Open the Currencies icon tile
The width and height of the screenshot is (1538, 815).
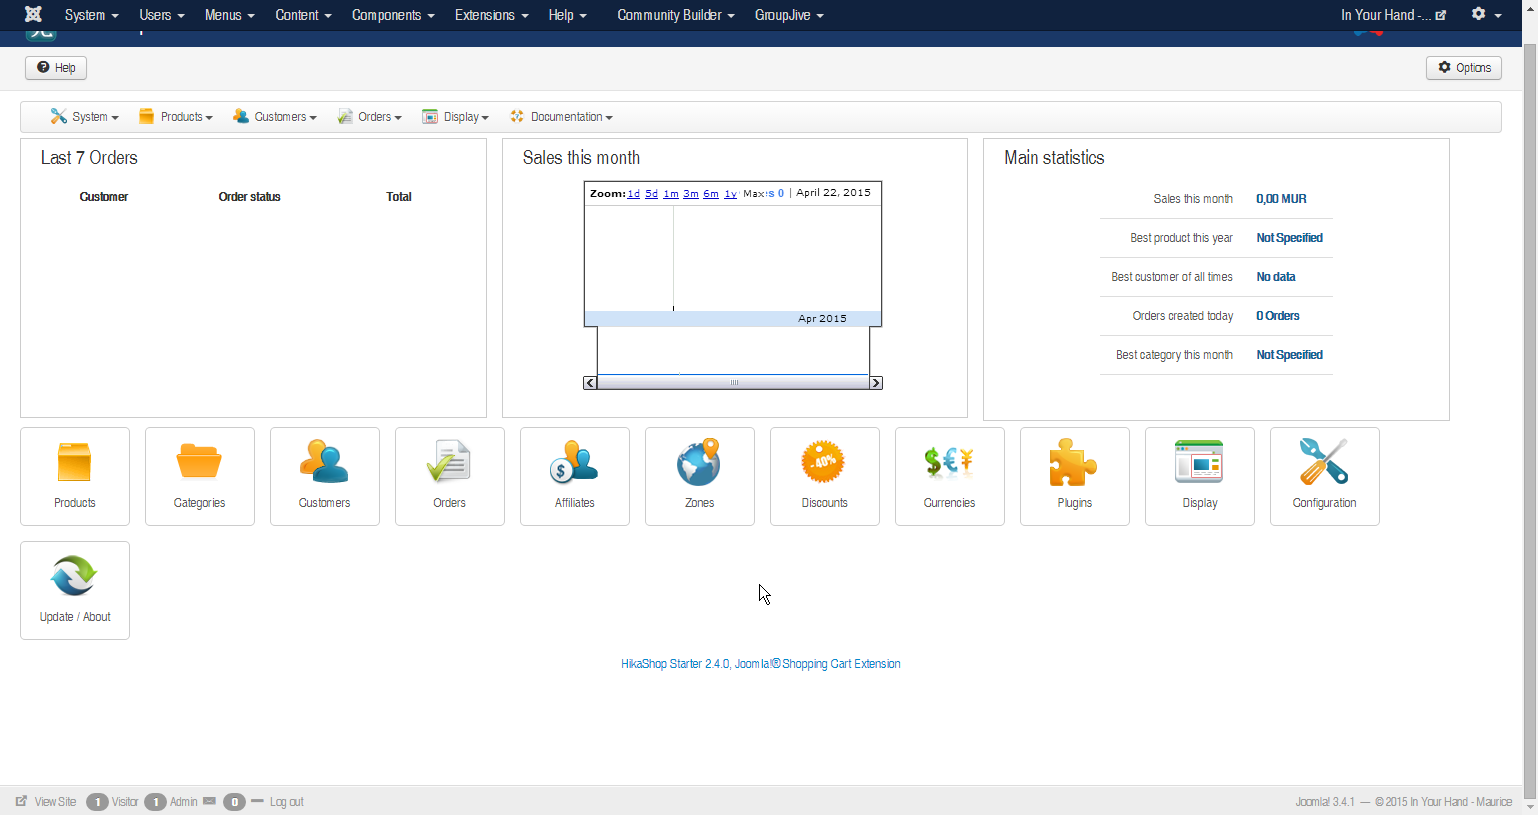950,475
